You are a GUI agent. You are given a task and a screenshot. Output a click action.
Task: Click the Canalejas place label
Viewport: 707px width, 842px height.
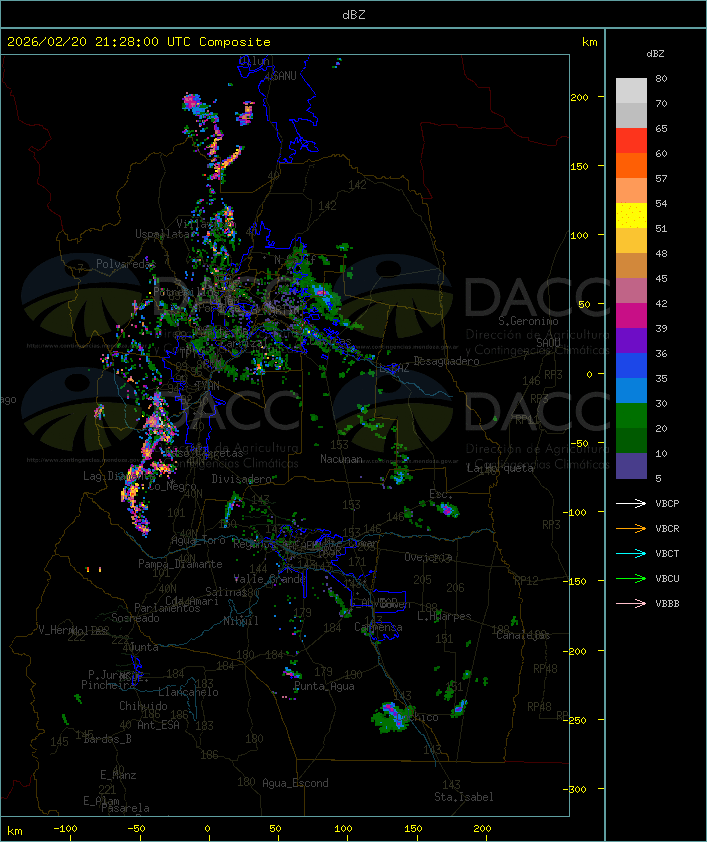(x=523, y=635)
